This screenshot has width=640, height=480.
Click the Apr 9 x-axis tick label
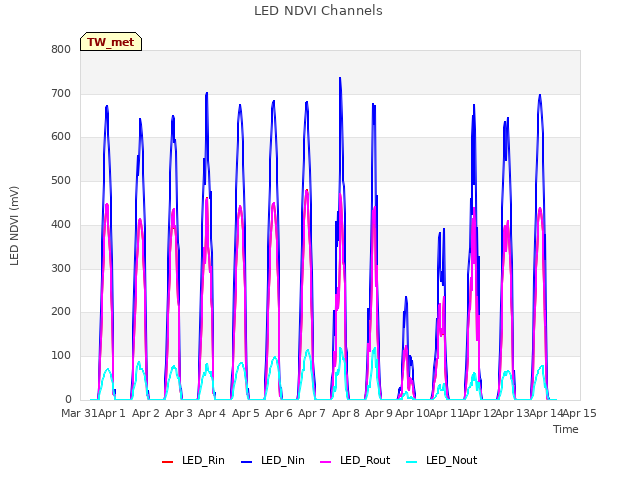379,413
